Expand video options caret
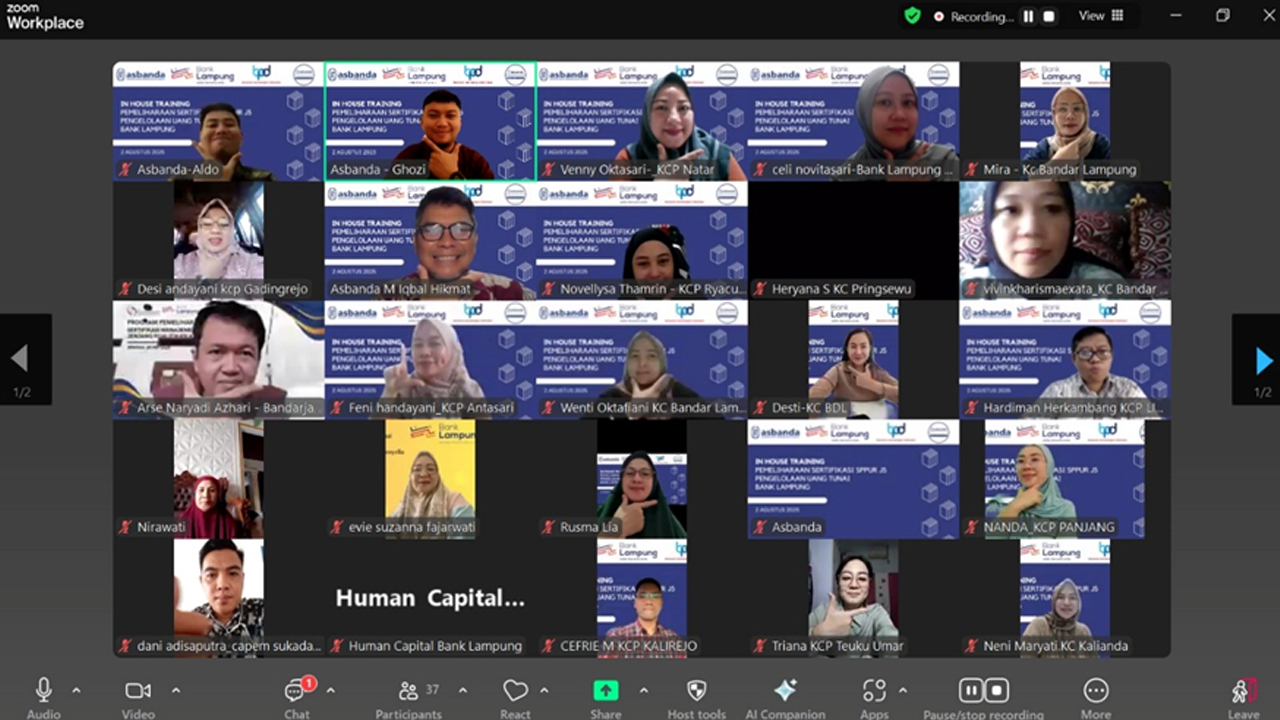 (176, 690)
